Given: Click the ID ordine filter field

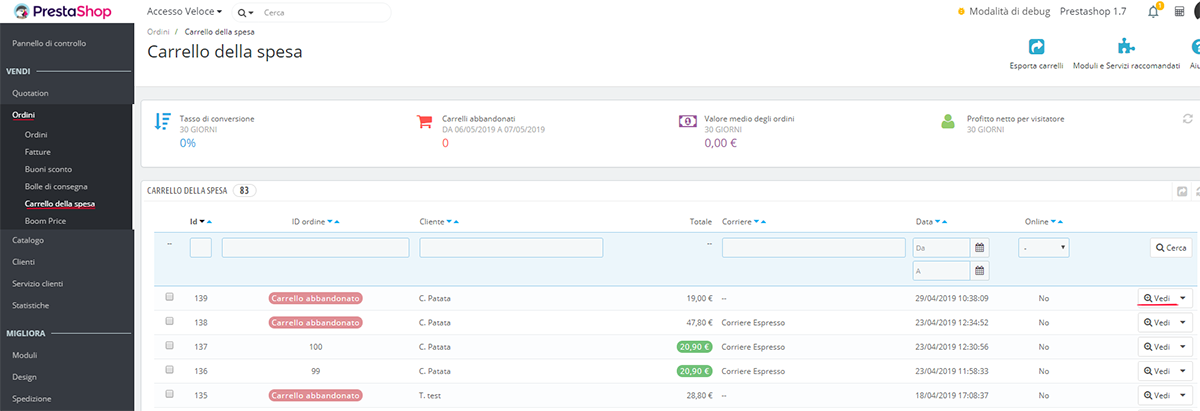Looking at the screenshot, I should pyautogui.click(x=315, y=247).
